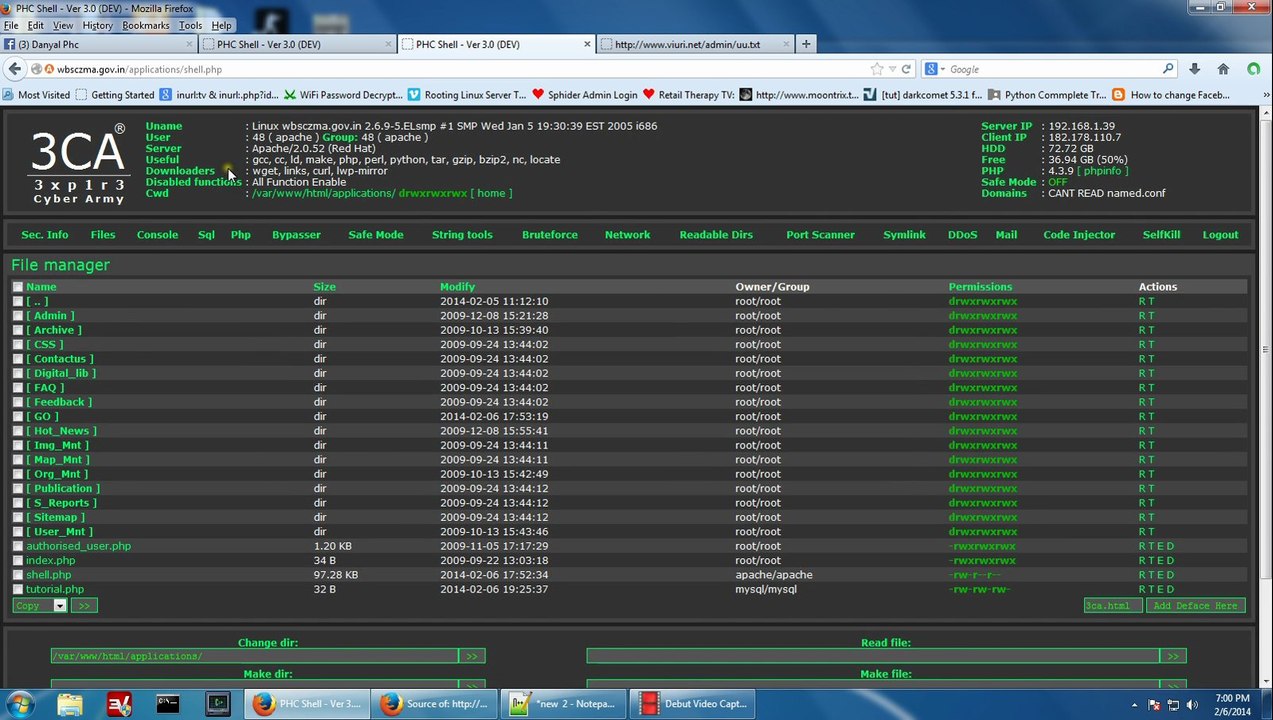Image resolution: width=1273 pixels, height=720 pixels.
Task: Open Getting Started bookmark
Action: [114, 95]
